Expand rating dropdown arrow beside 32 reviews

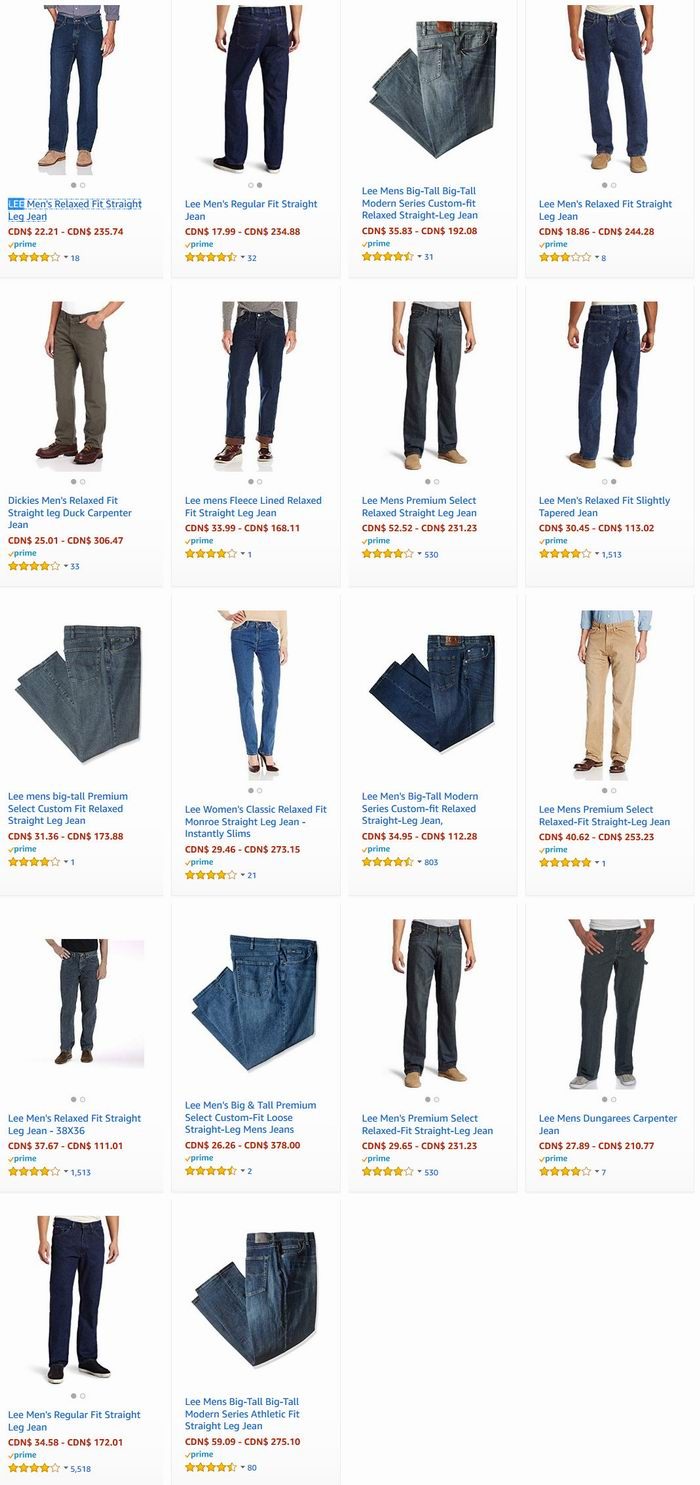click(x=243, y=258)
